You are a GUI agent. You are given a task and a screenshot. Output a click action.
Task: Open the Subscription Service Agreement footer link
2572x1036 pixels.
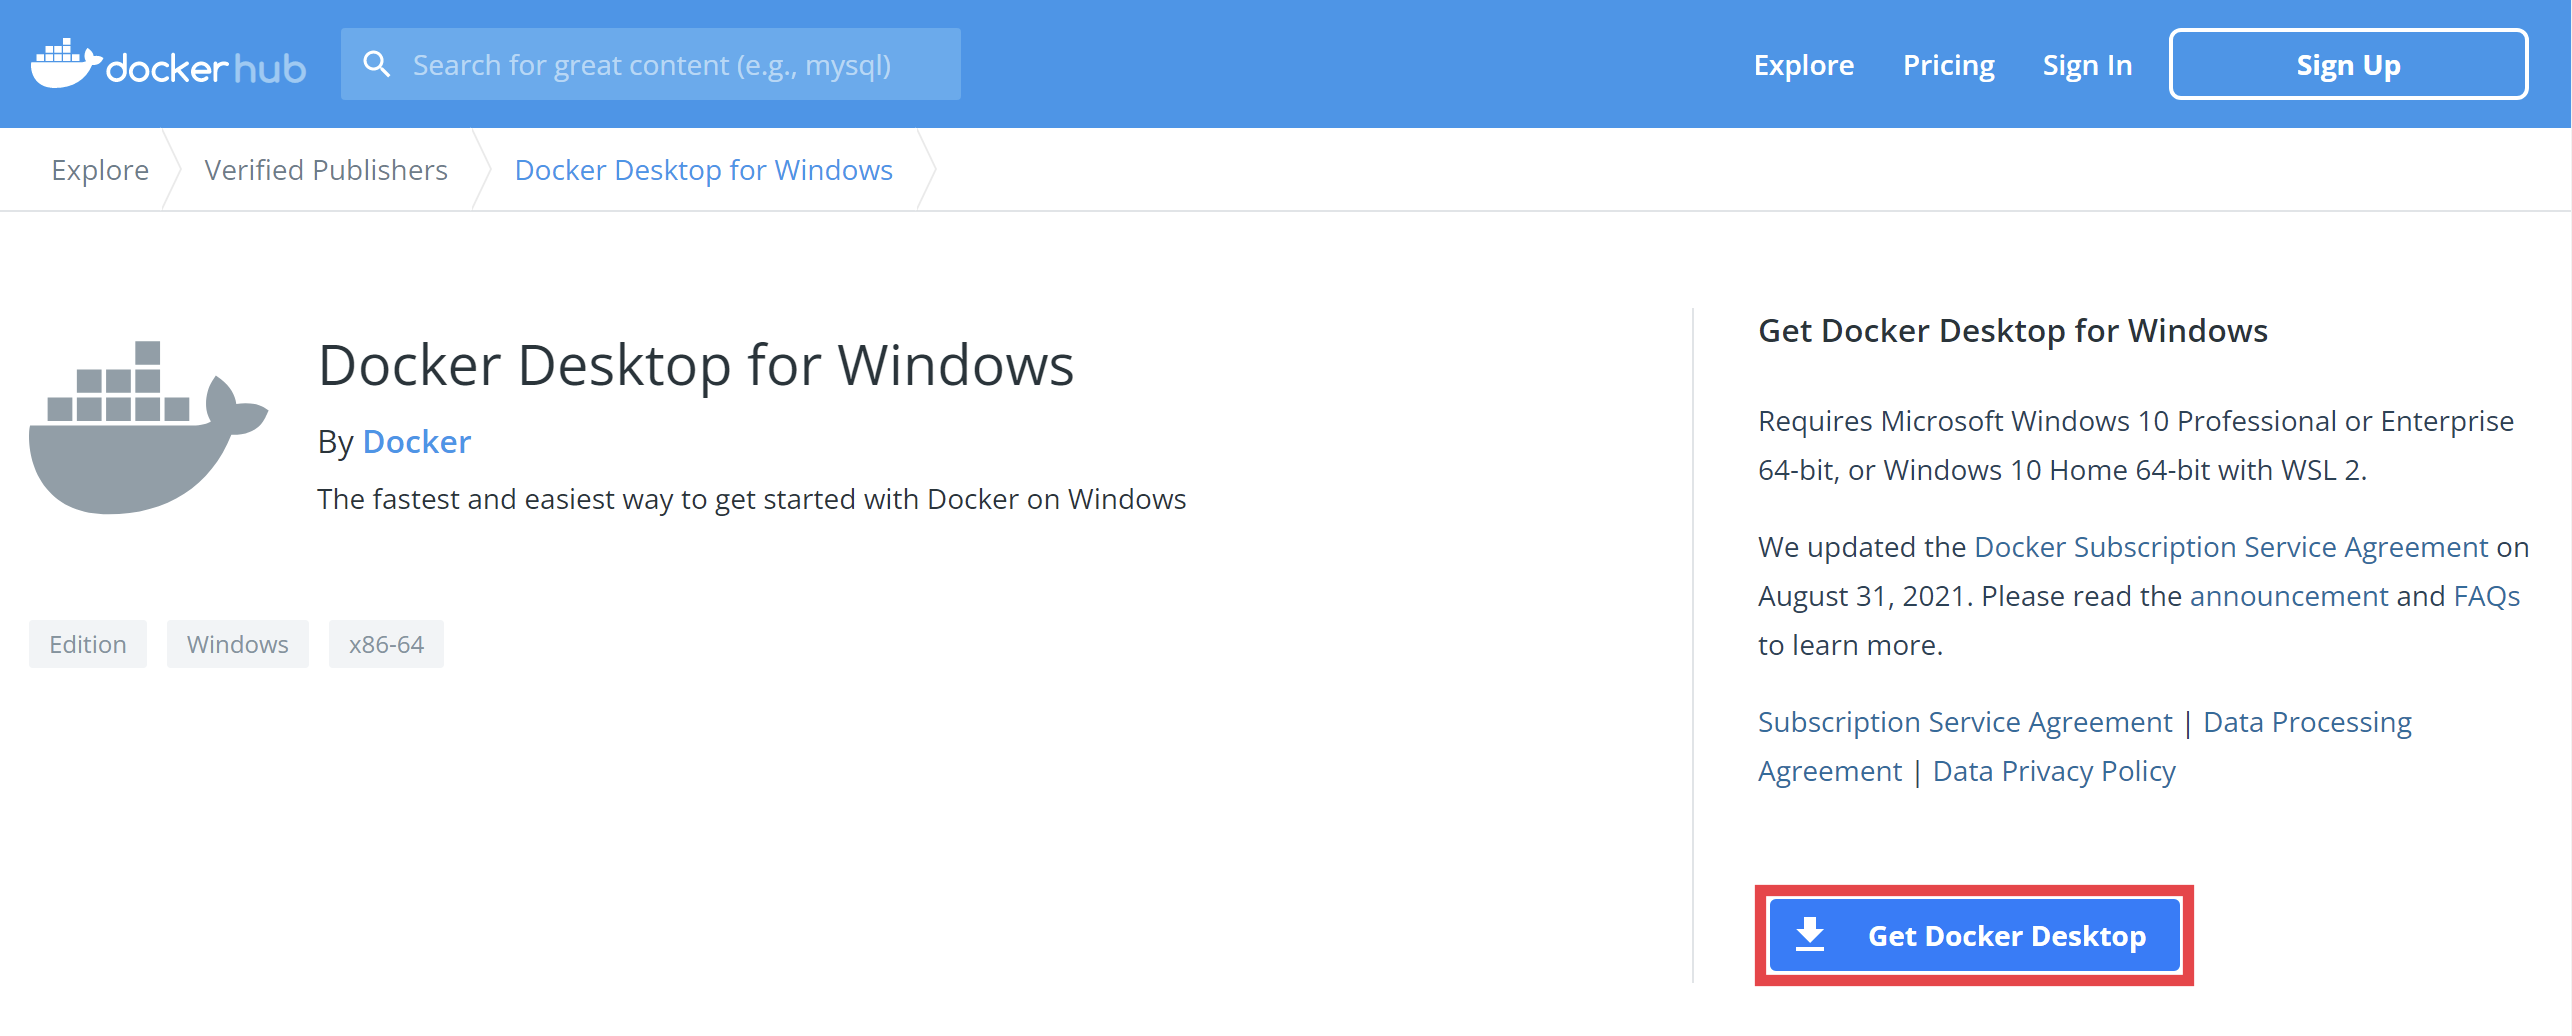point(1965,722)
